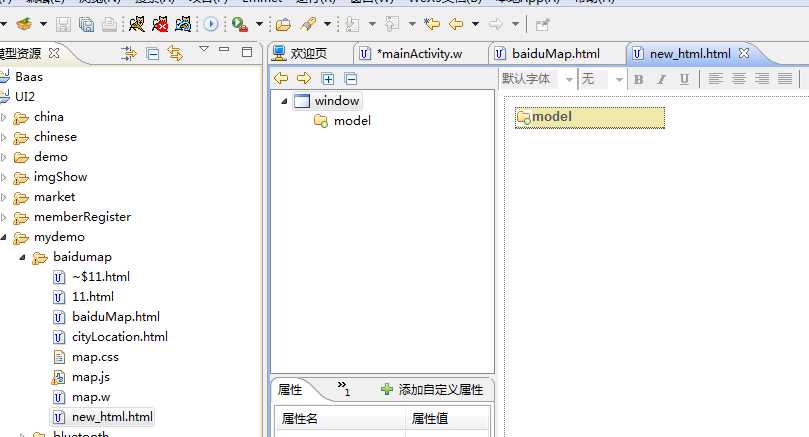Click the expand arrows icon in resource panel
The height and width of the screenshot is (437, 809).
point(128,53)
